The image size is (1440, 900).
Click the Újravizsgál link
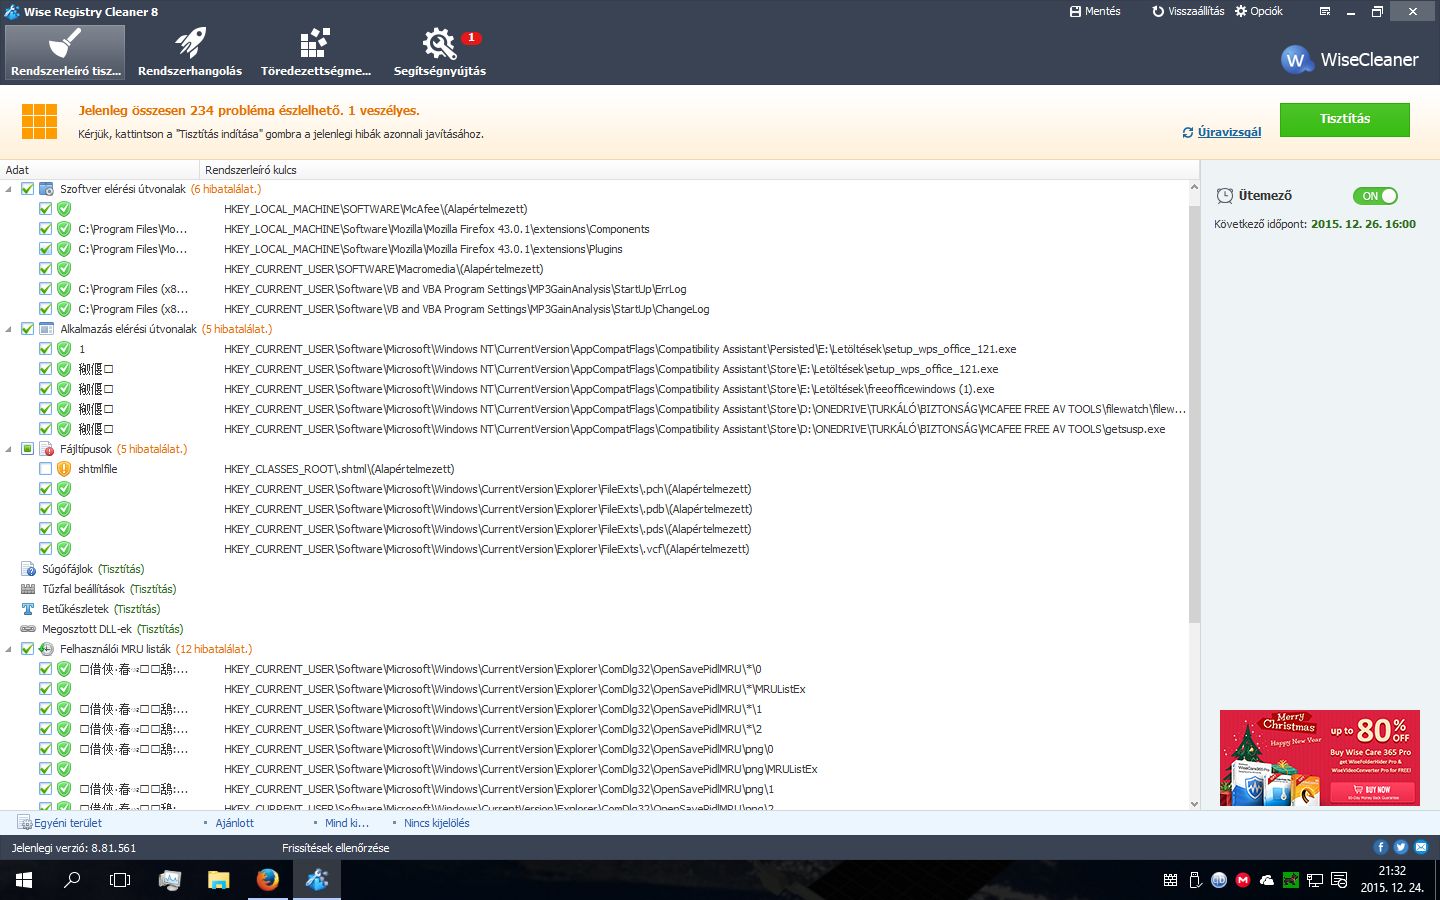1222,132
